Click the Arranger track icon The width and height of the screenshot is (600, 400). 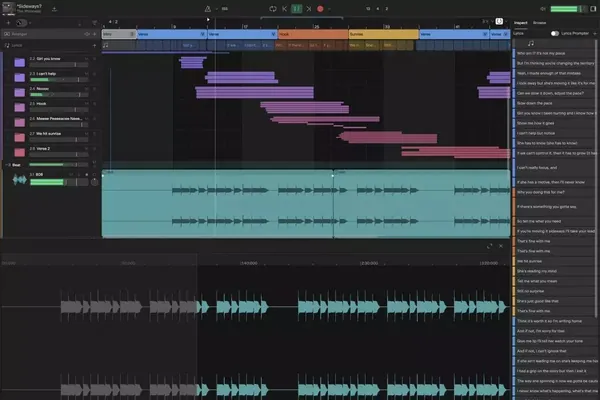pos(7,34)
